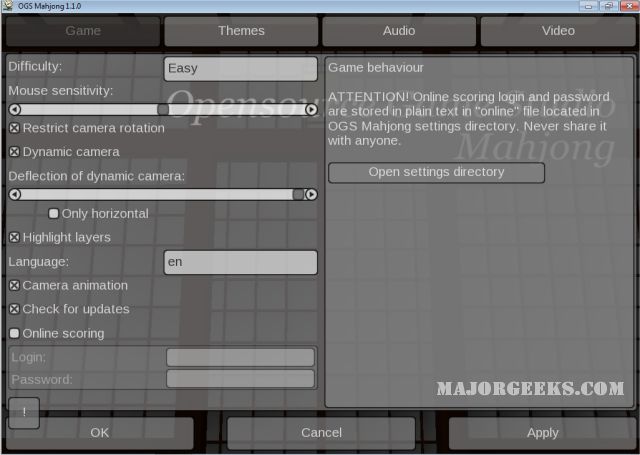Click the Game behaviour heading text
640x455 pixels.
tap(376, 68)
